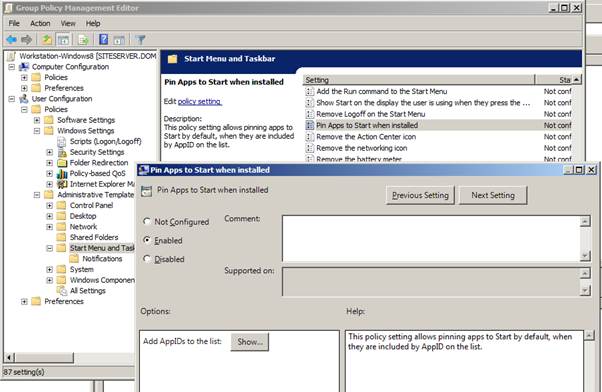Open the File menu

pos(14,23)
